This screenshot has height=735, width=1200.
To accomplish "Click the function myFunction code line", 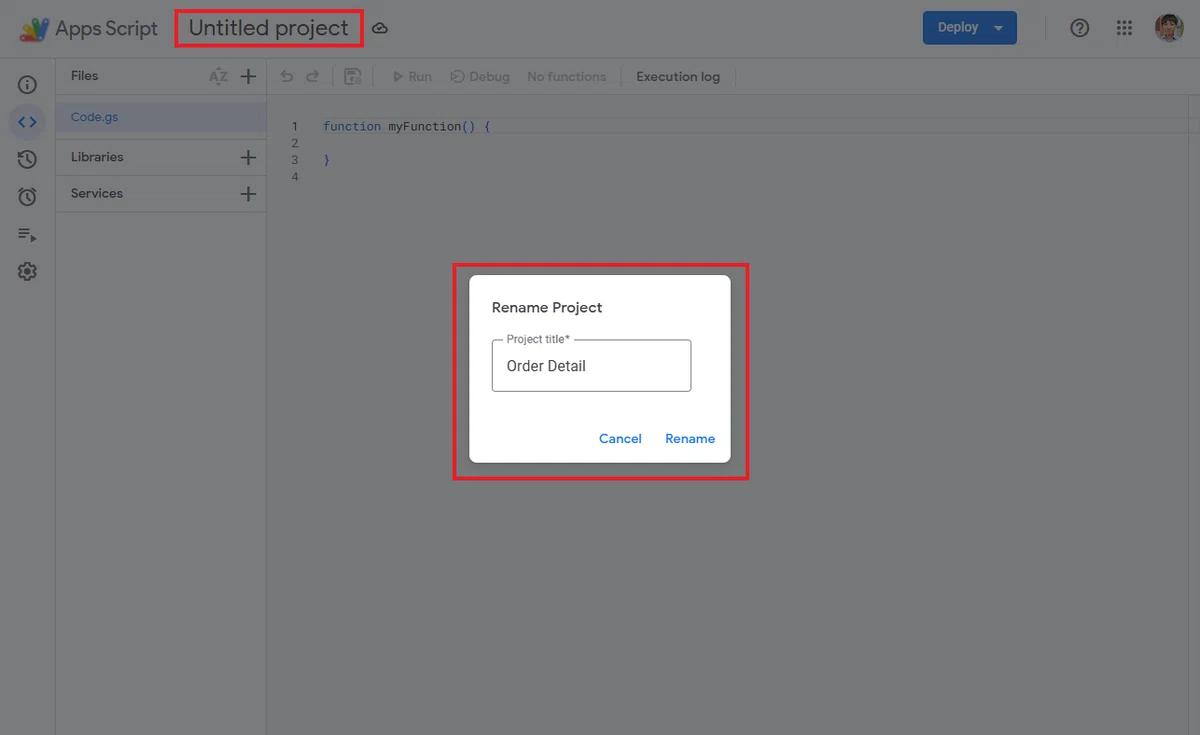I will pos(407,127).
